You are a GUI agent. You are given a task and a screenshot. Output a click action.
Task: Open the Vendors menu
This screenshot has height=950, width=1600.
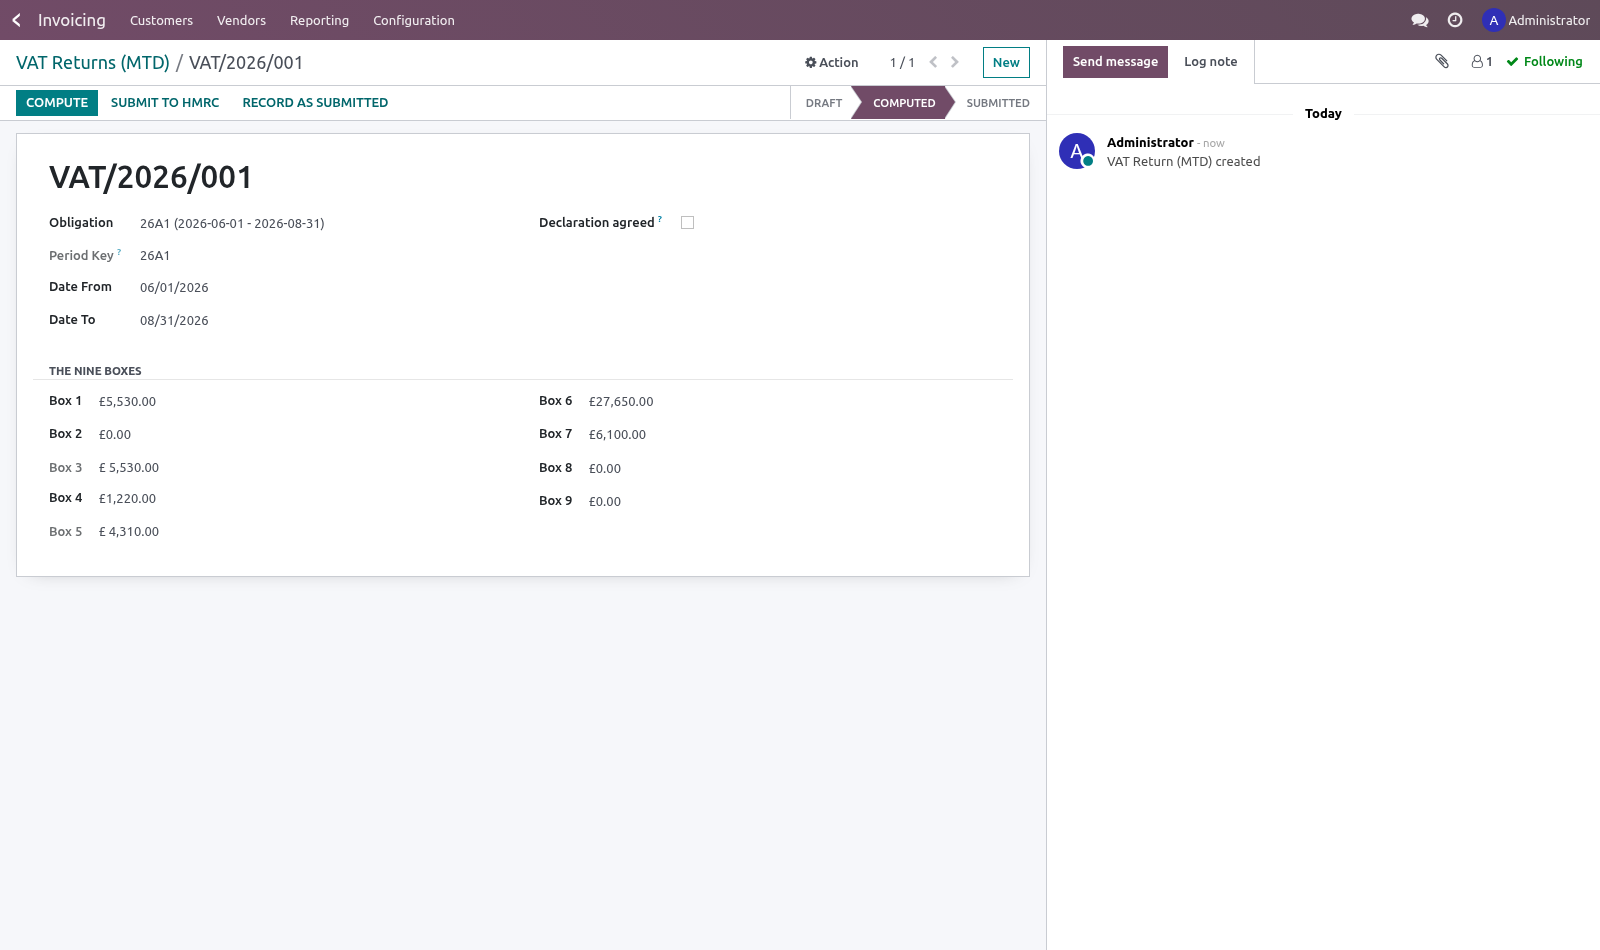click(x=241, y=20)
